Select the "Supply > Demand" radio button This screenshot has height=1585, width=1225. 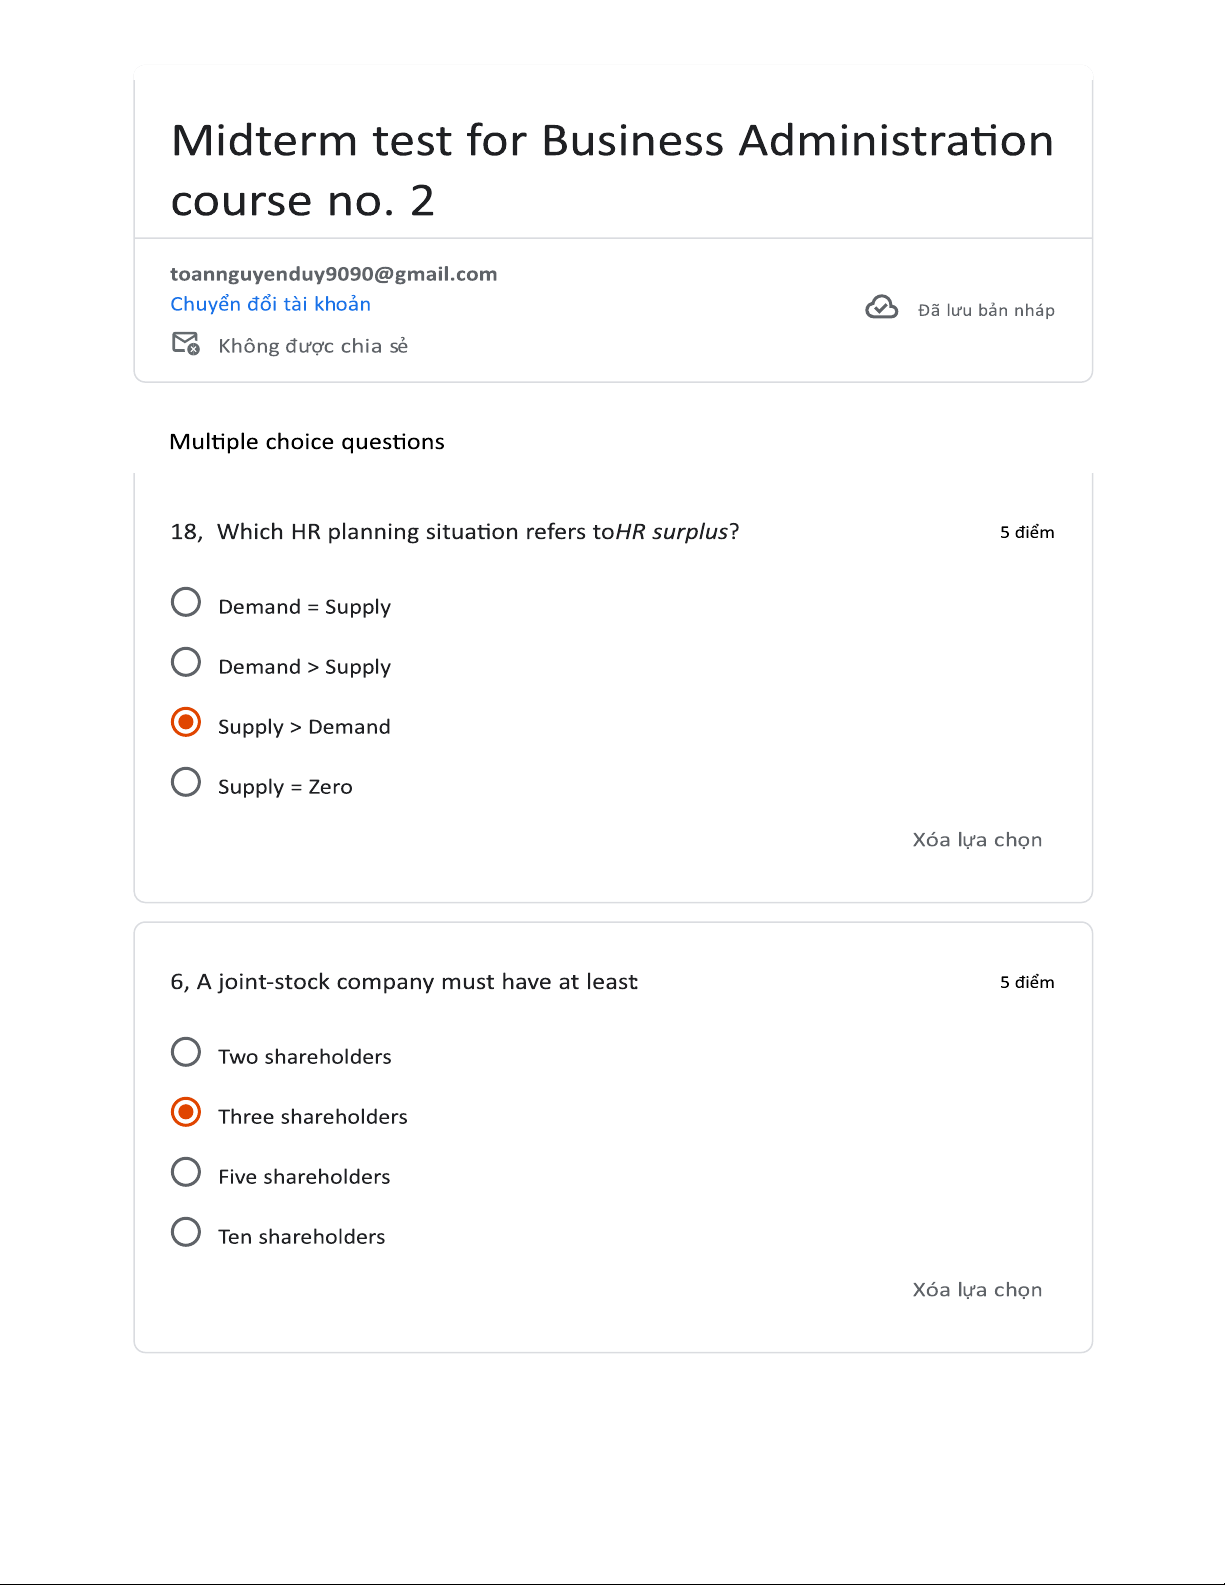[186, 723]
